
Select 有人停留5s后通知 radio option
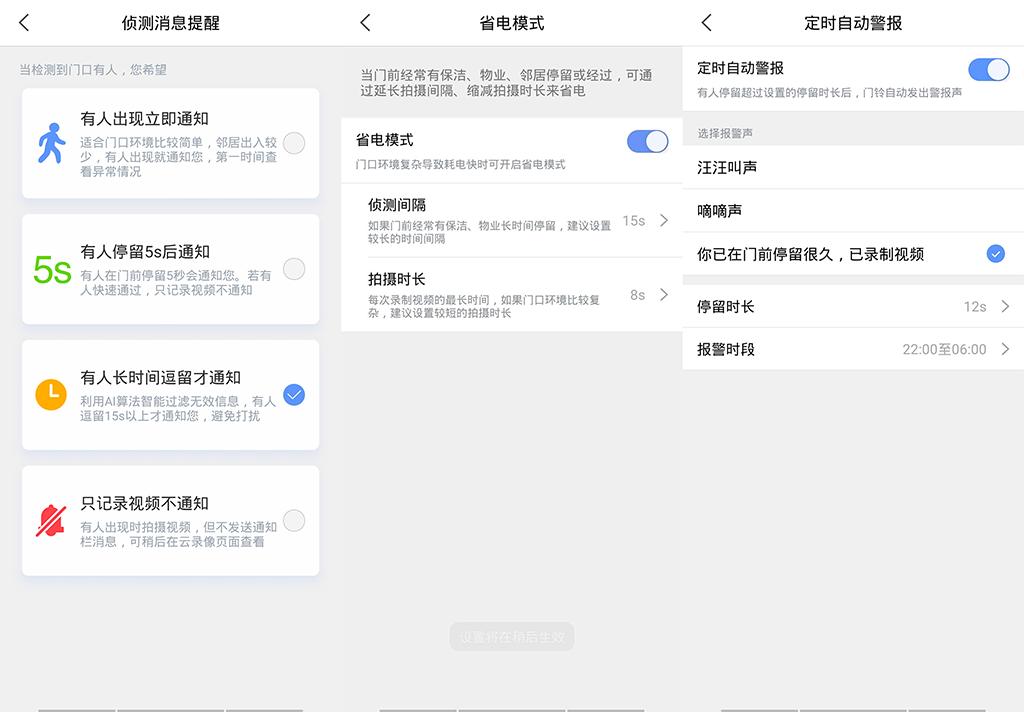coord(294,268)
